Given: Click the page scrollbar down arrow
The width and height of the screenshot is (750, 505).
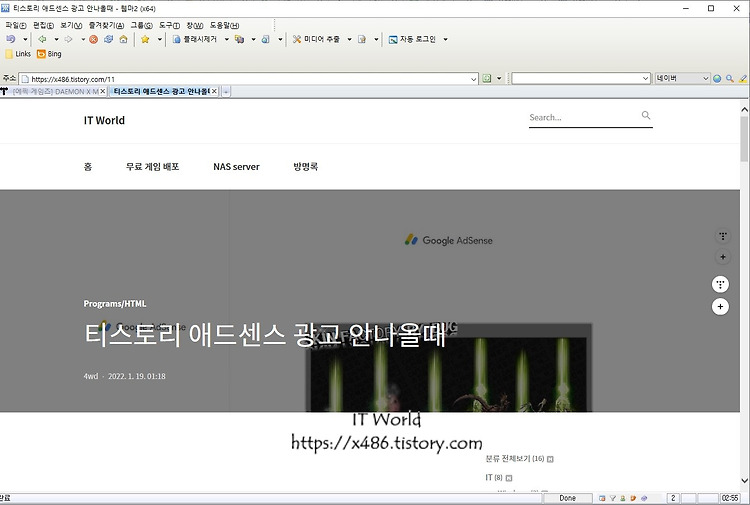Looking at the screenshot, I should [x=744, y=481].
